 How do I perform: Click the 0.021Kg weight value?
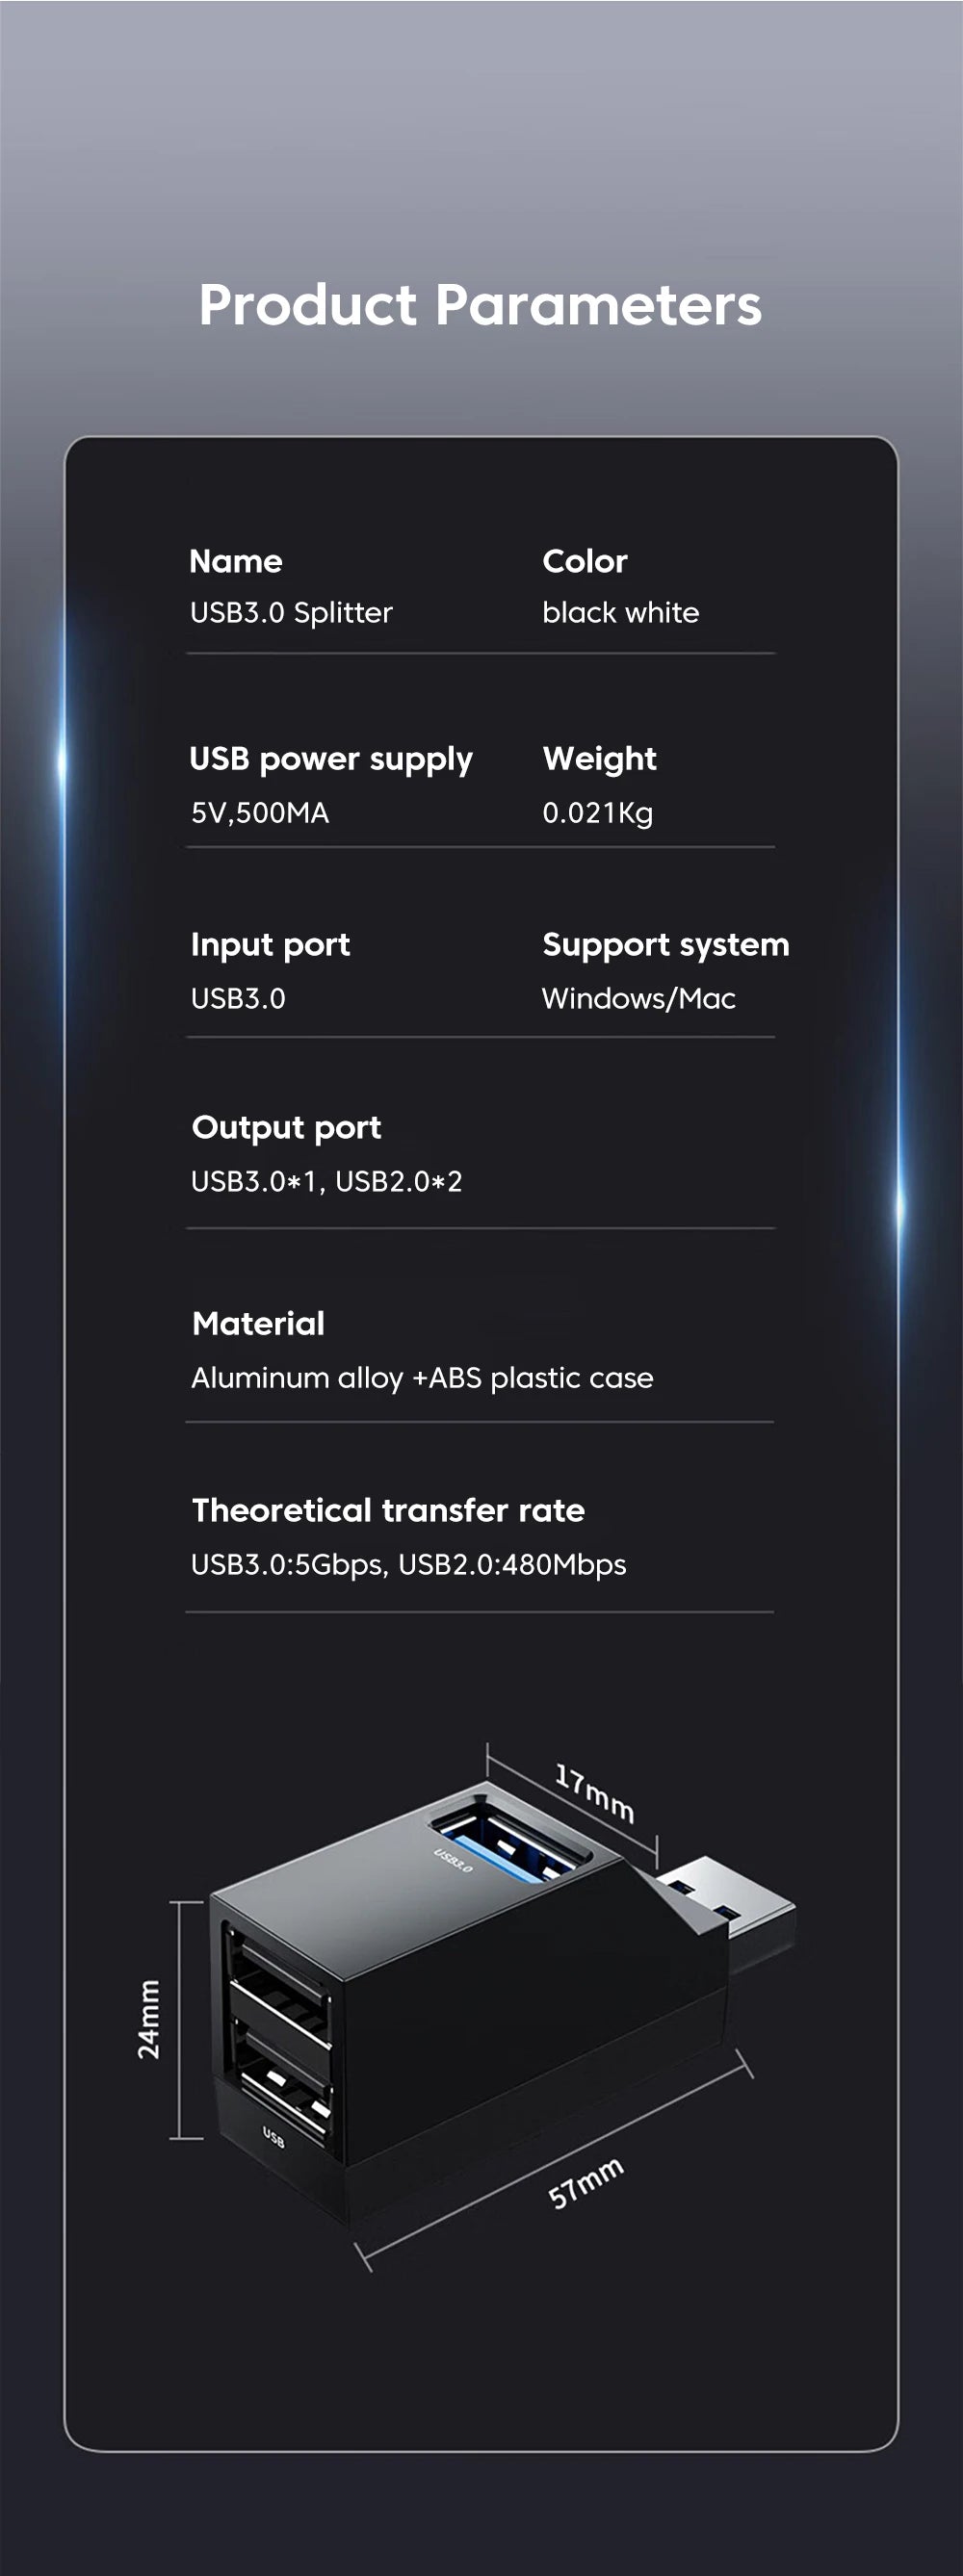click(x=597, y=812)
